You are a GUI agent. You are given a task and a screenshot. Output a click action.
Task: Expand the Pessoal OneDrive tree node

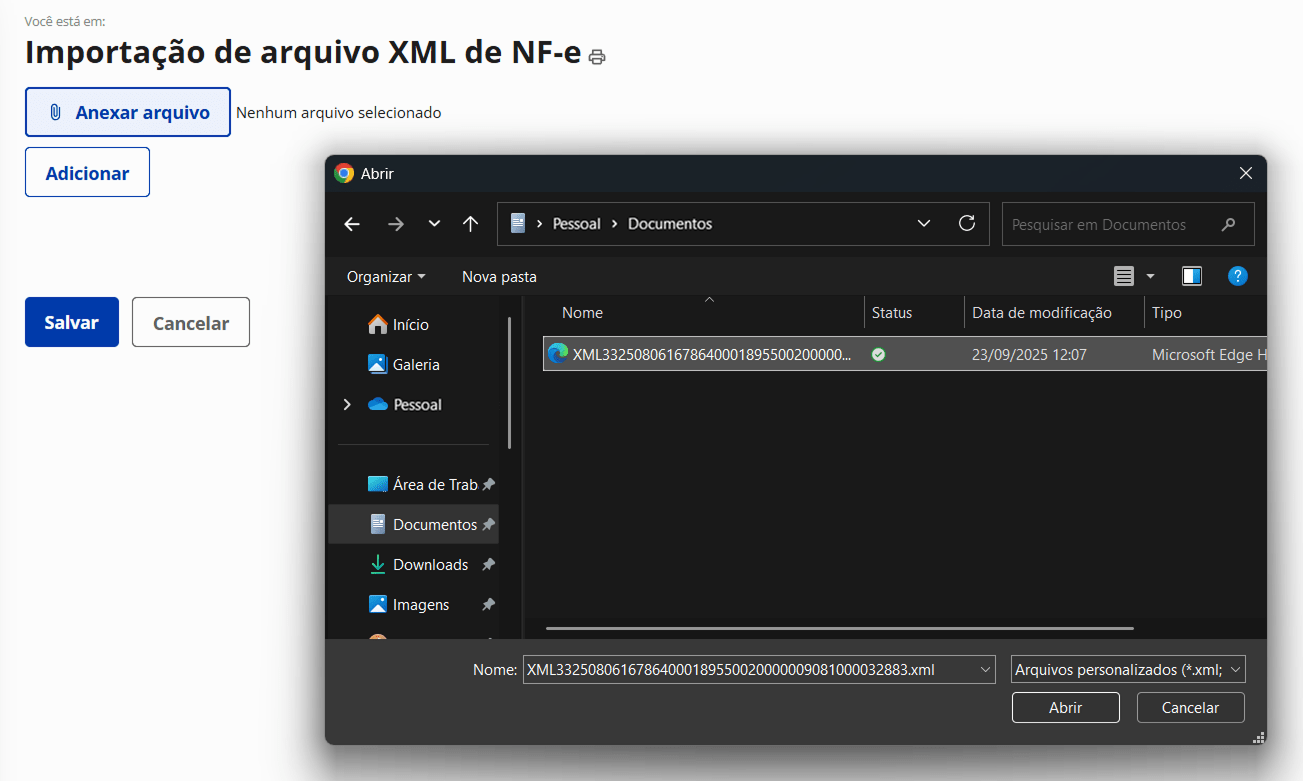(x=348, y=405)
